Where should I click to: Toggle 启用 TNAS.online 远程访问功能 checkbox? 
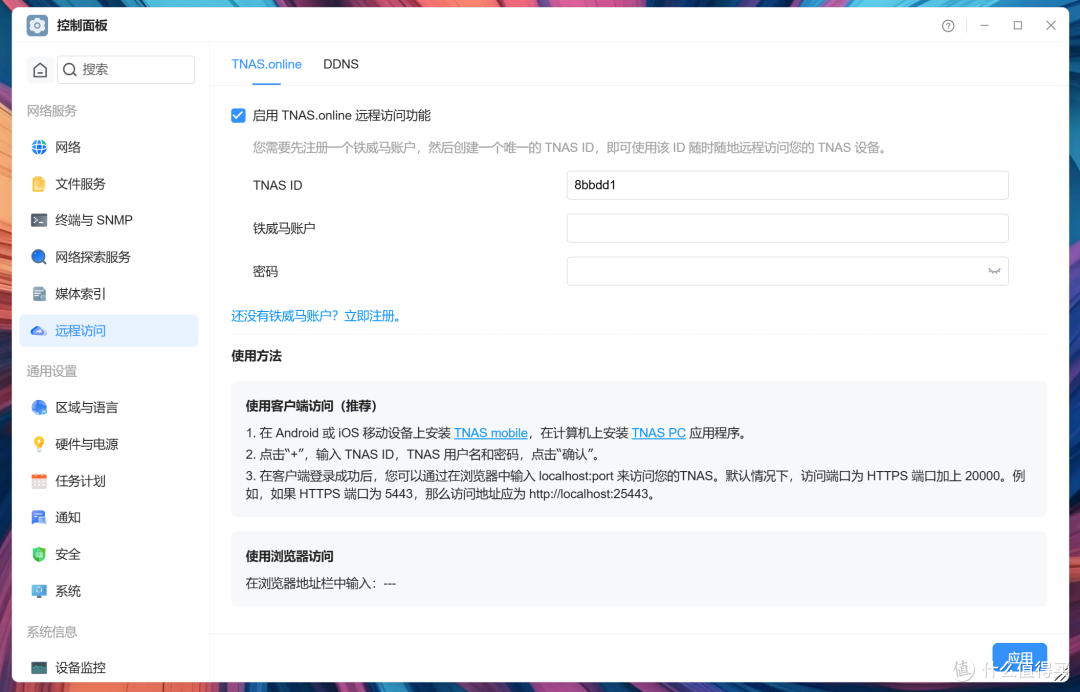pyautogui.click(x=238, y=116)
